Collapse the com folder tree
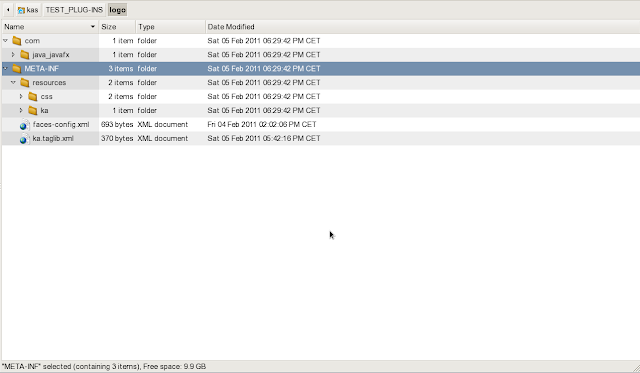This screenshot has height=373, width=640. (5, 40)
